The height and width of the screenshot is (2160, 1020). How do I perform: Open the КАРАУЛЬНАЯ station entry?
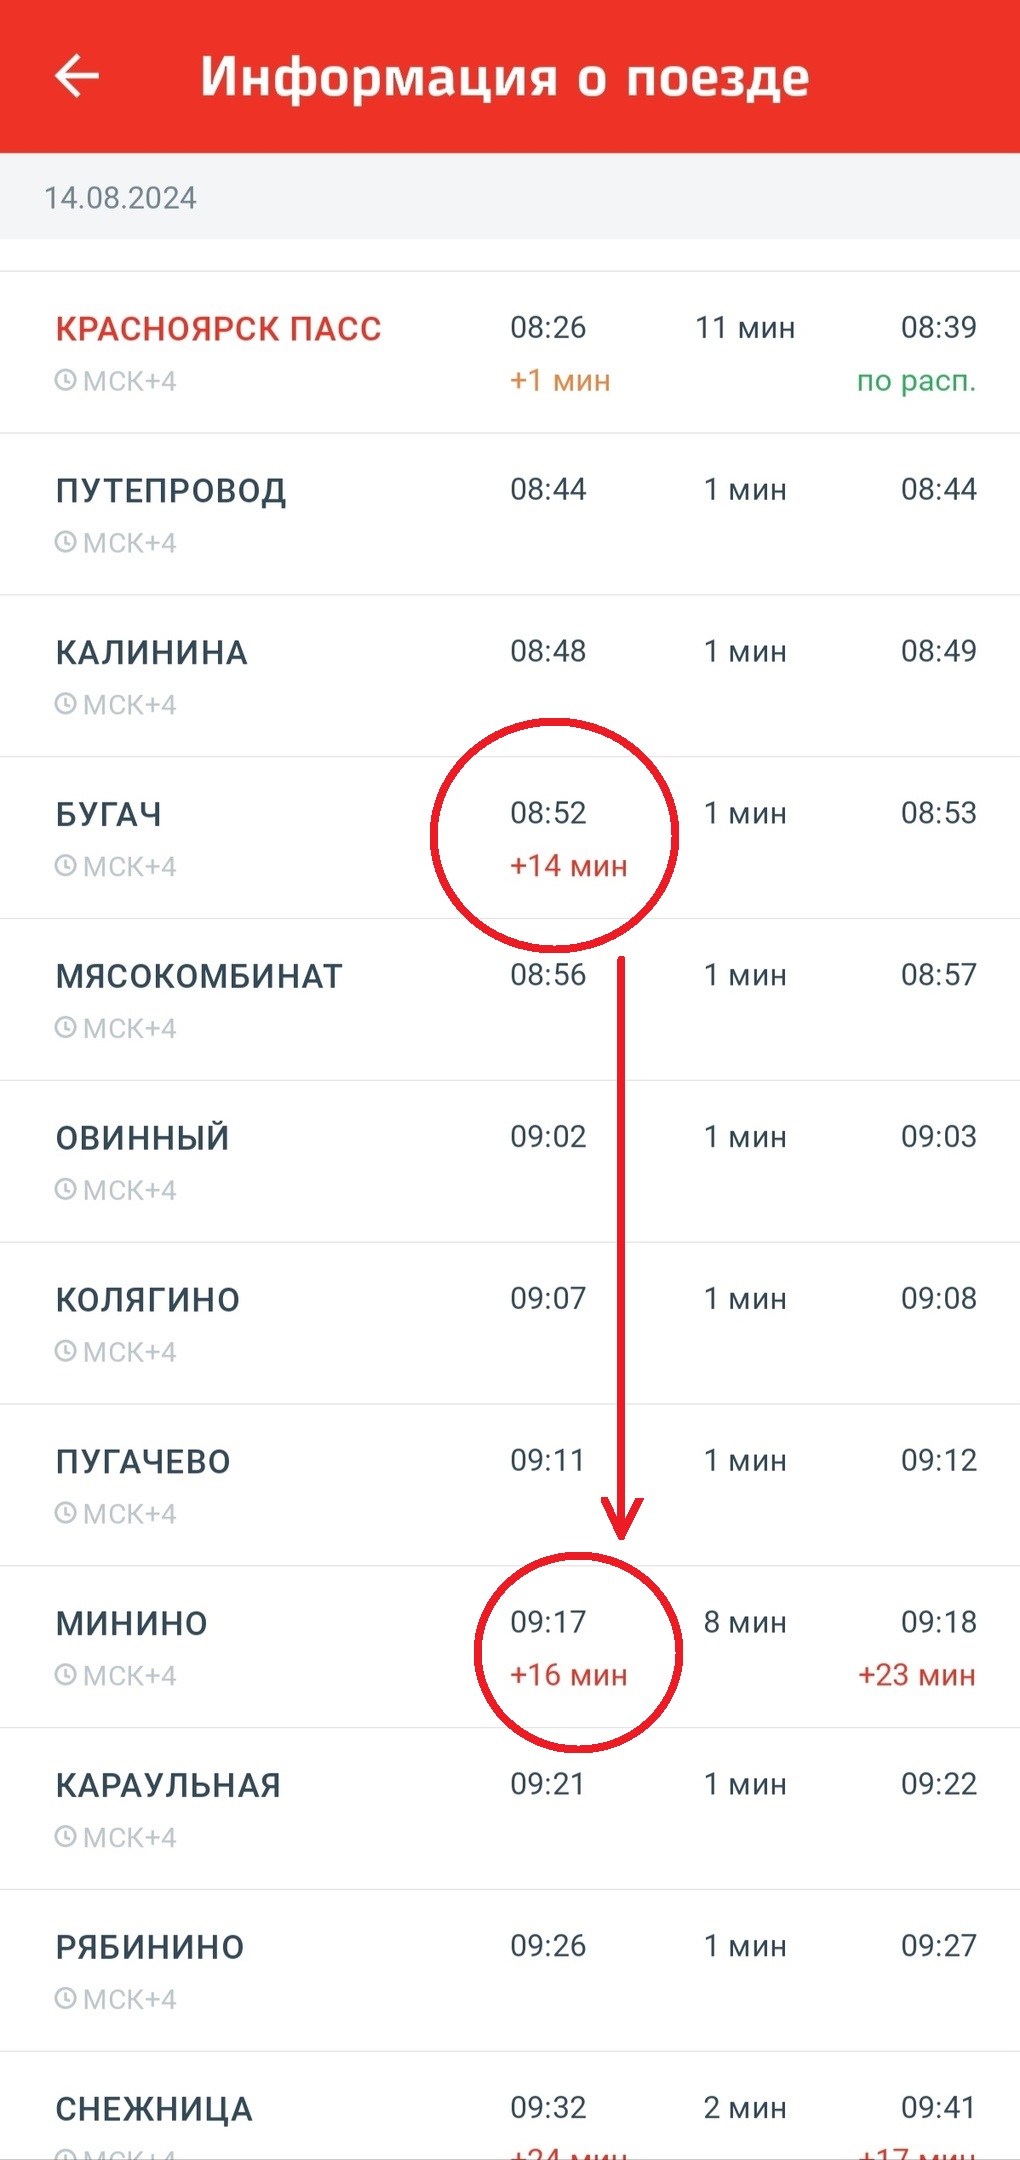[510, 1809]
